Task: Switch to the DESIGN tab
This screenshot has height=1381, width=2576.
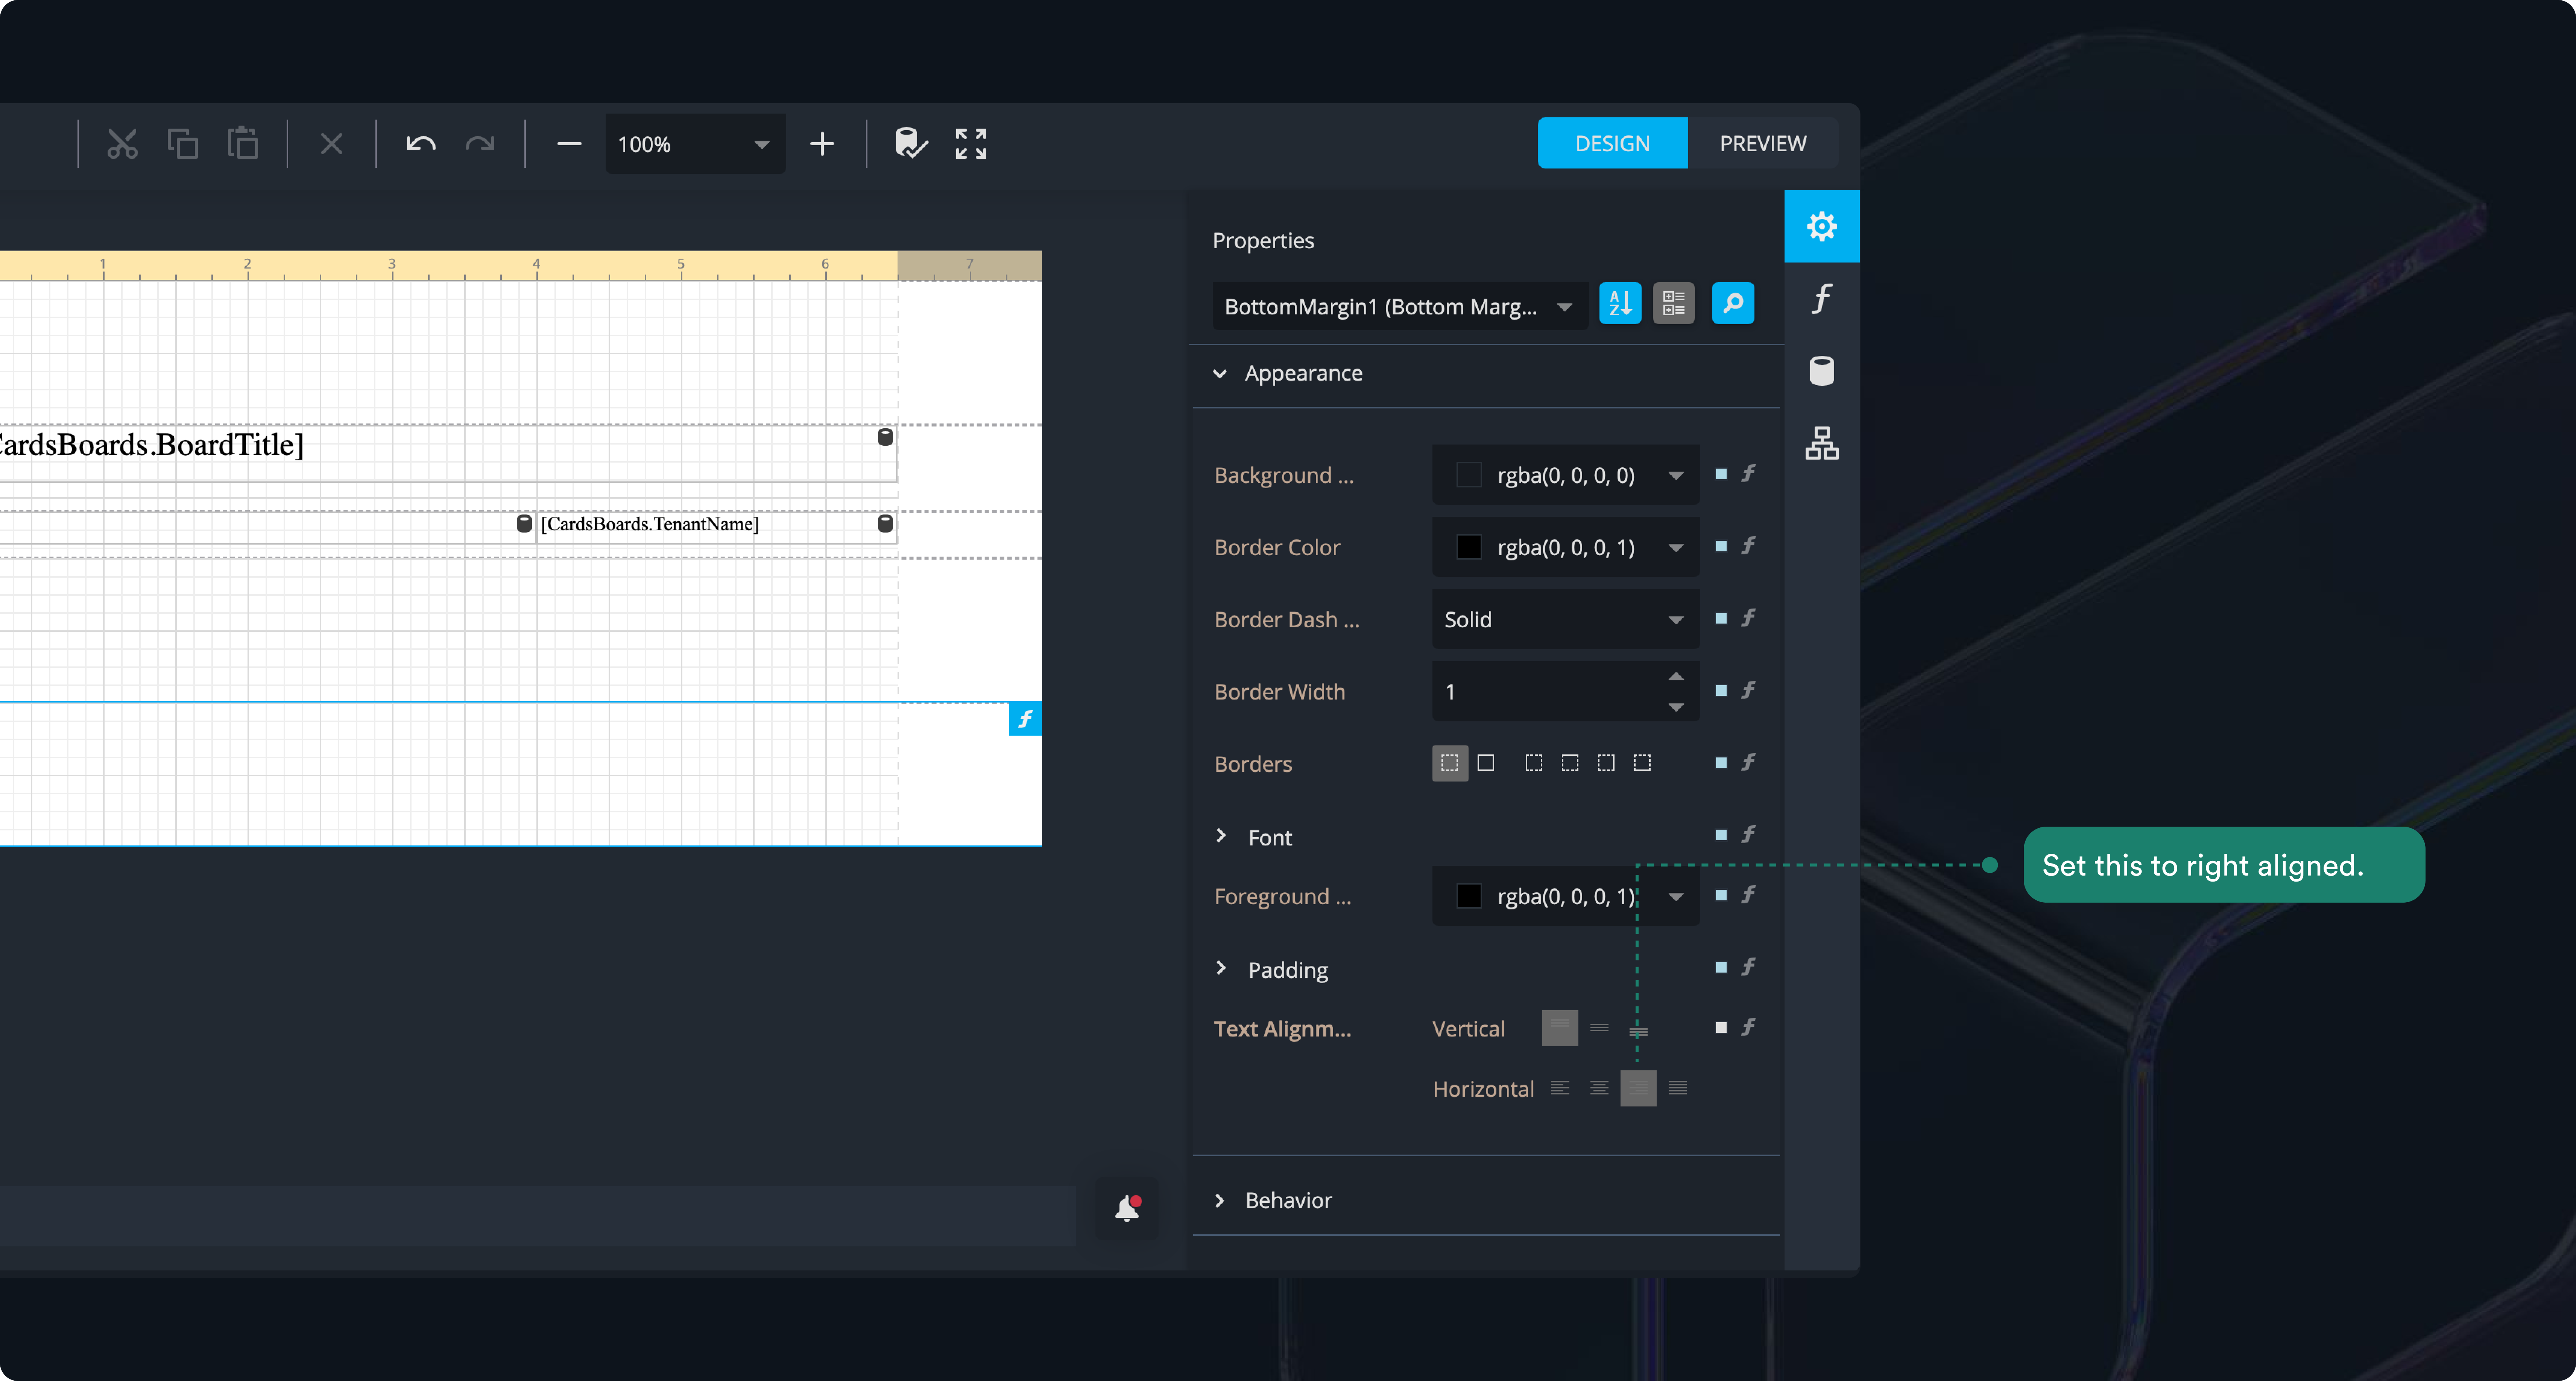Action: click(x=1612, y=143)
